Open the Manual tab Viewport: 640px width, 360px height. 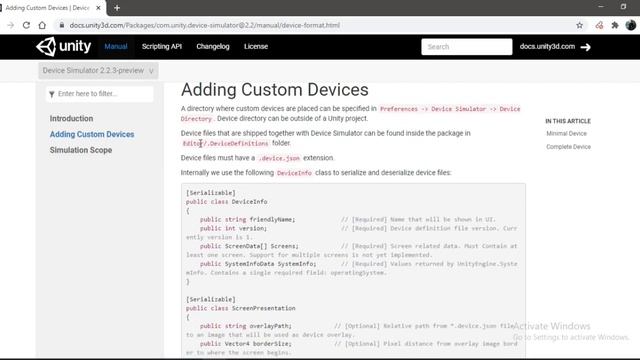[x=116, y=47]
